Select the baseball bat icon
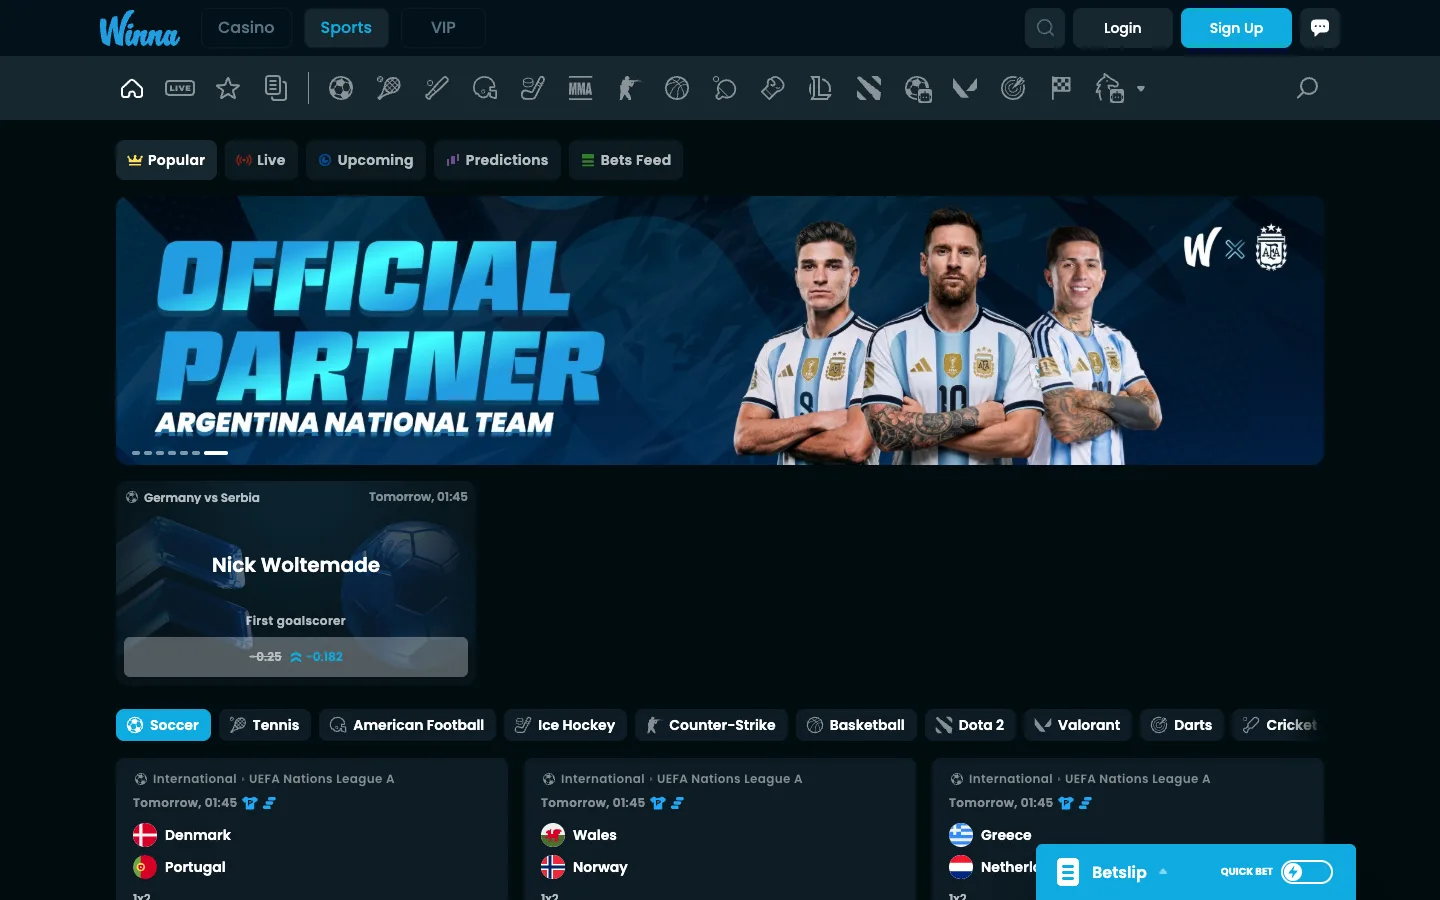Viewport: 1440px width, 900px height. tap(437, 89)
